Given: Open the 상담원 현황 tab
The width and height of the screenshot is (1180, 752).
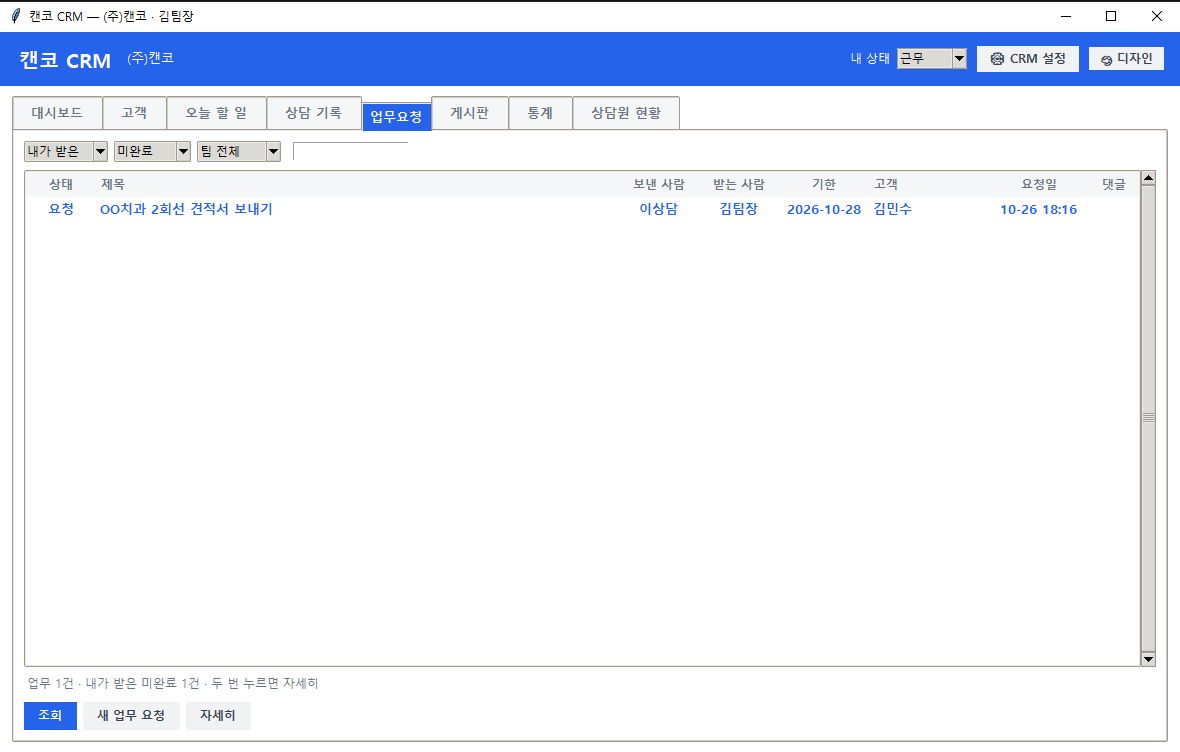Looking at the screenshot, I should tap(626, 113).
